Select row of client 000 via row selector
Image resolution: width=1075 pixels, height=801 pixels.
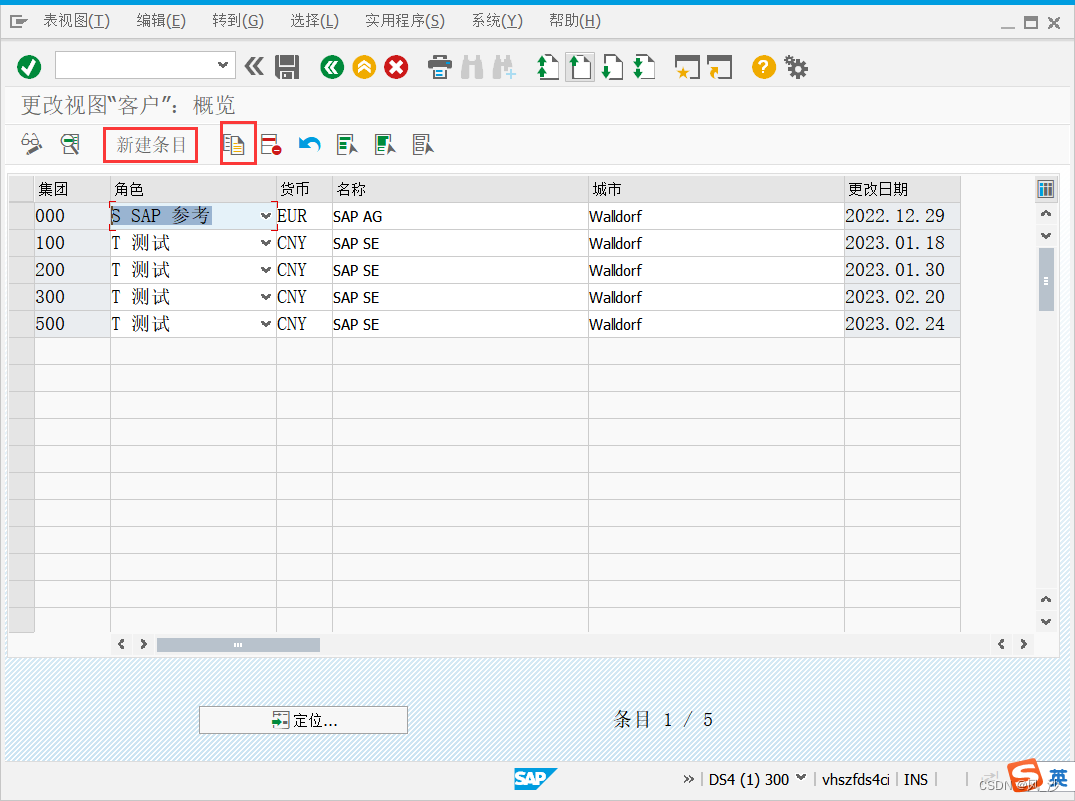(21, 216)
